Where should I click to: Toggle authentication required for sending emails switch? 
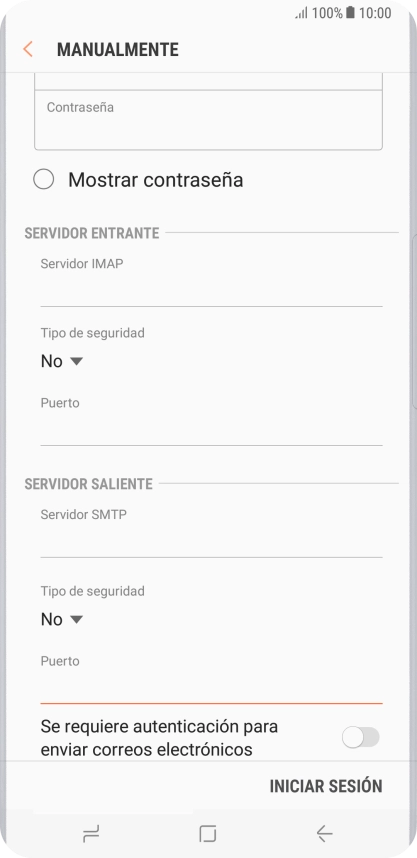click(361, 737)
